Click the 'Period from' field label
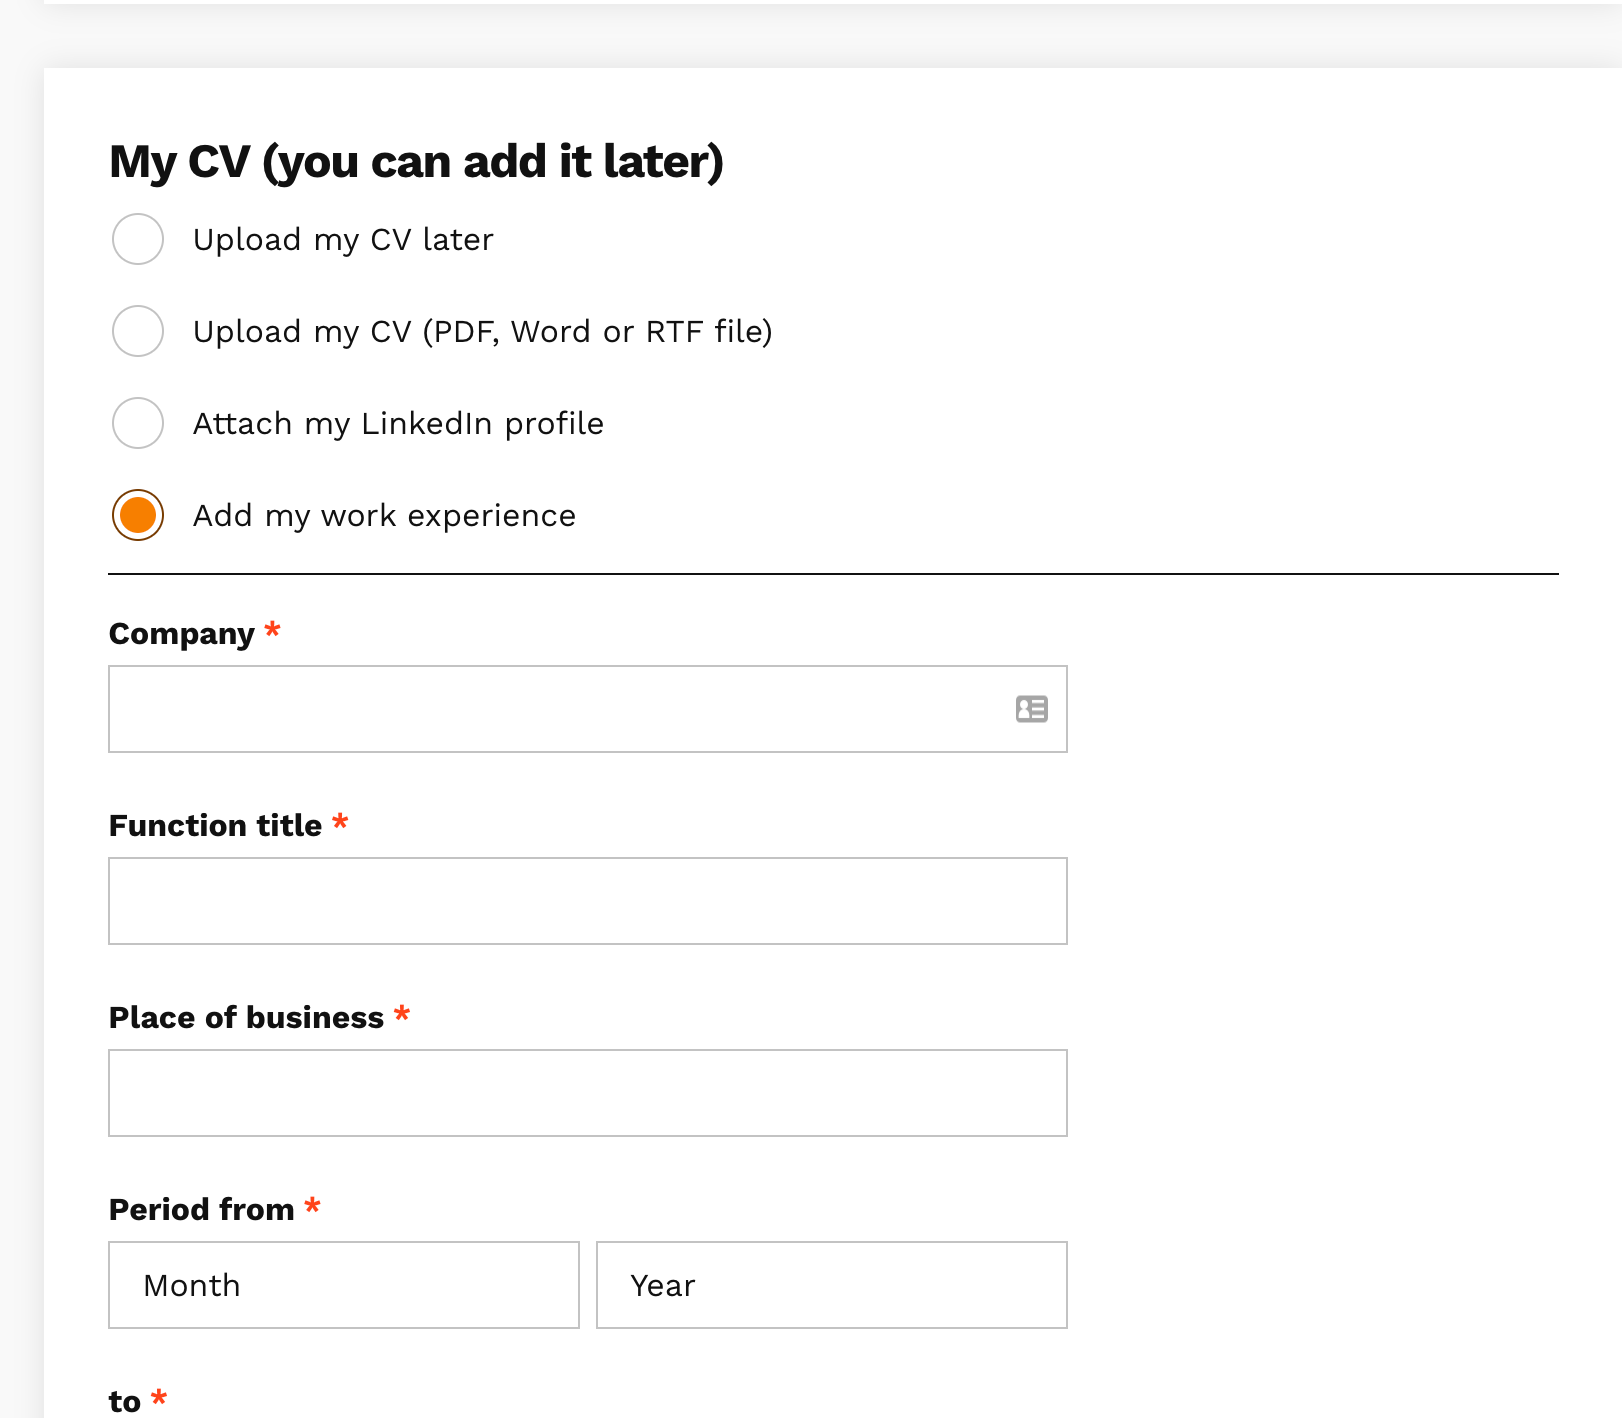Image resolution: width=1622 pixels, height=1418 pixels. pos(201,1210)
